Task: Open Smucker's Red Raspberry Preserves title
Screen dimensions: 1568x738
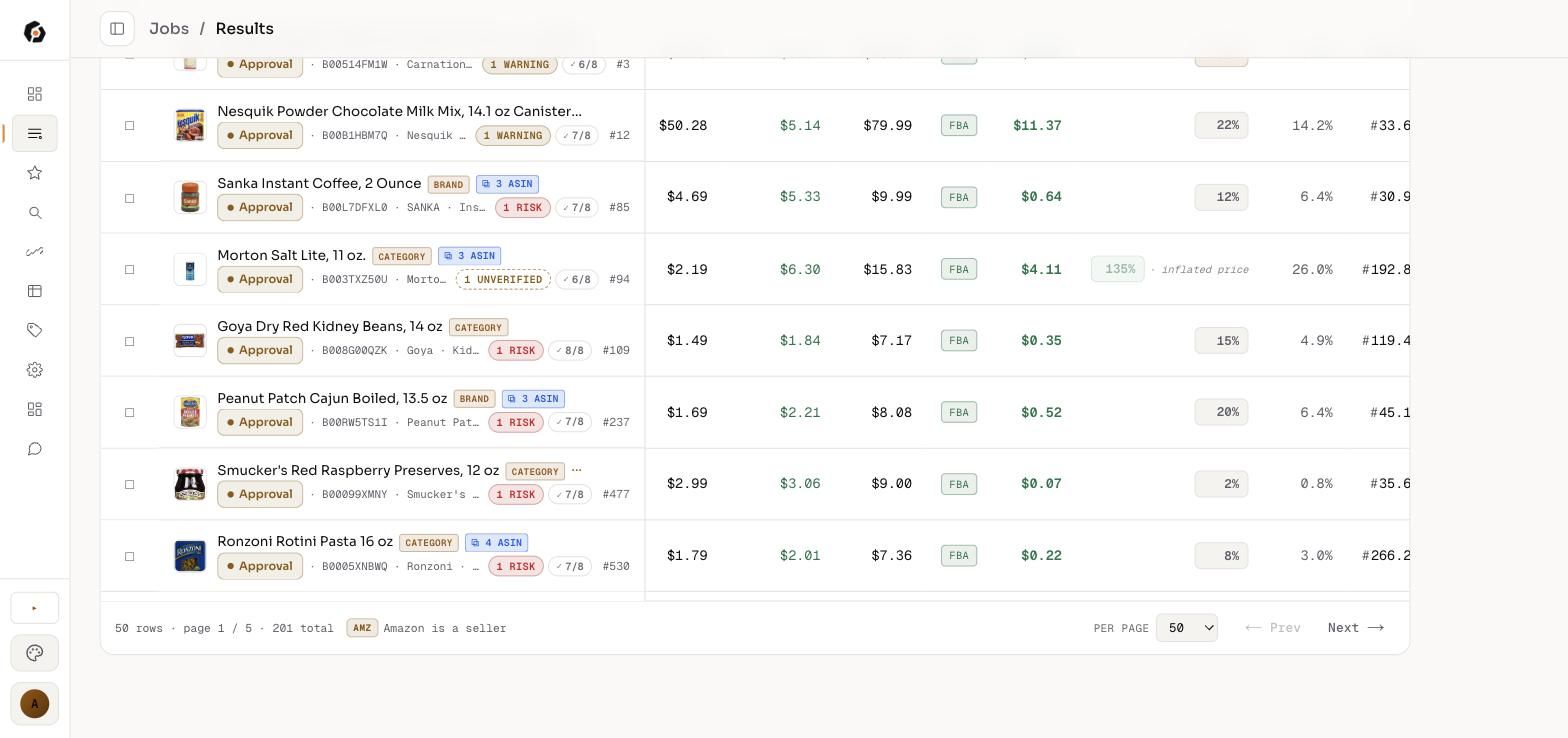Action: tap(358, 470)
